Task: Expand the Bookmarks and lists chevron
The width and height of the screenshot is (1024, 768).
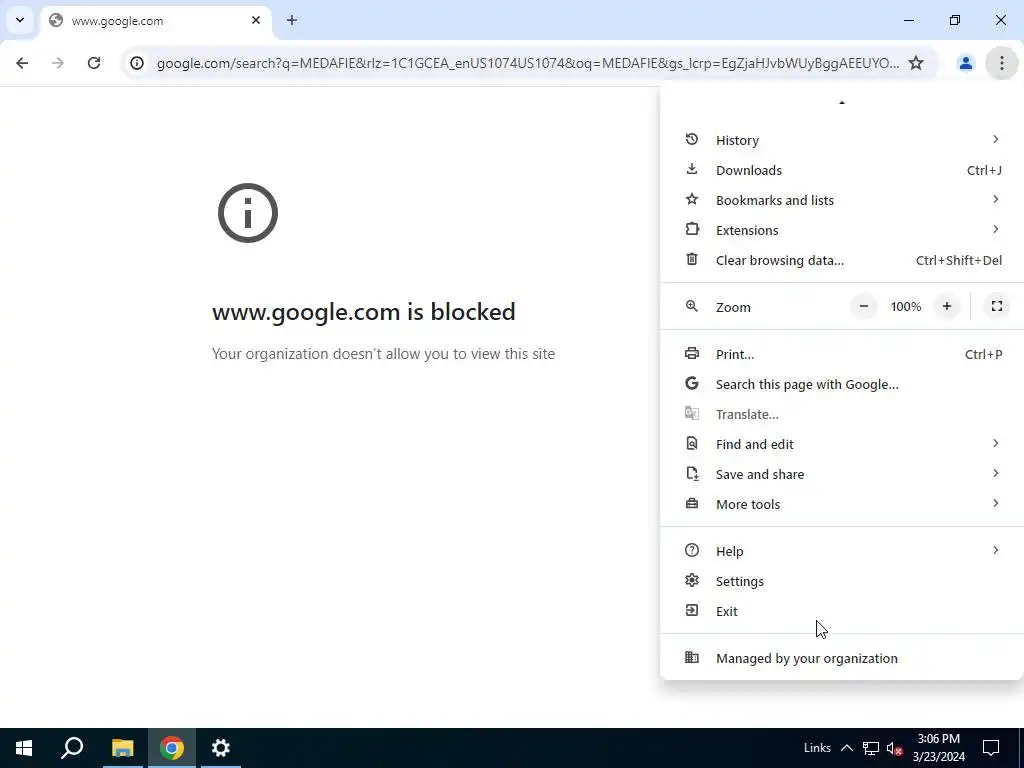Action: click(995, 199)
